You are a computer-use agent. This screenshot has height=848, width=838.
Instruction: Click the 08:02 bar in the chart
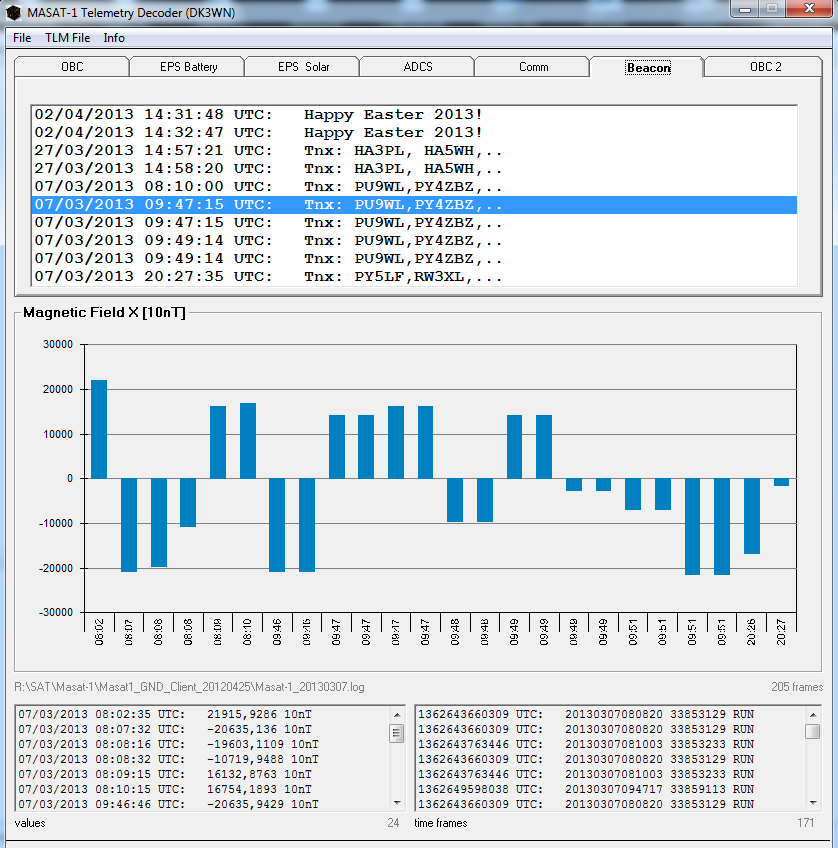click(99, 429)
